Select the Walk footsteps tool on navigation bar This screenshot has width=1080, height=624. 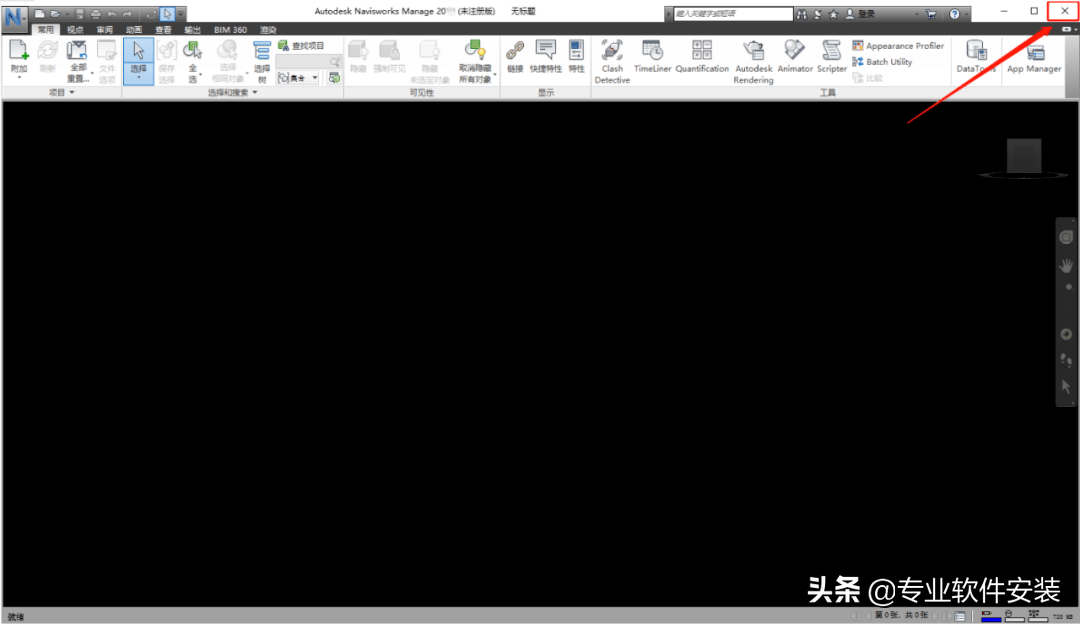[1066, 360]
